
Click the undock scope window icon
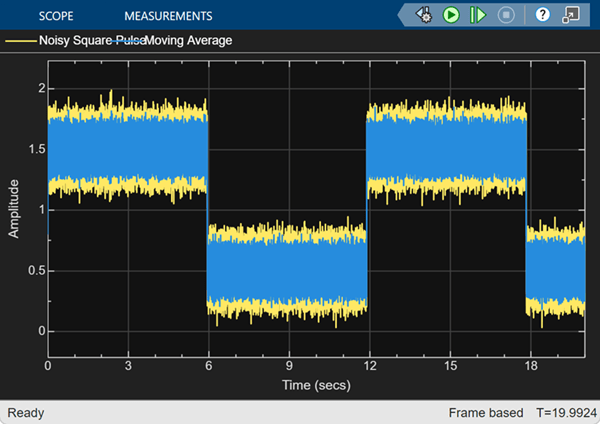tap(570, 15)
